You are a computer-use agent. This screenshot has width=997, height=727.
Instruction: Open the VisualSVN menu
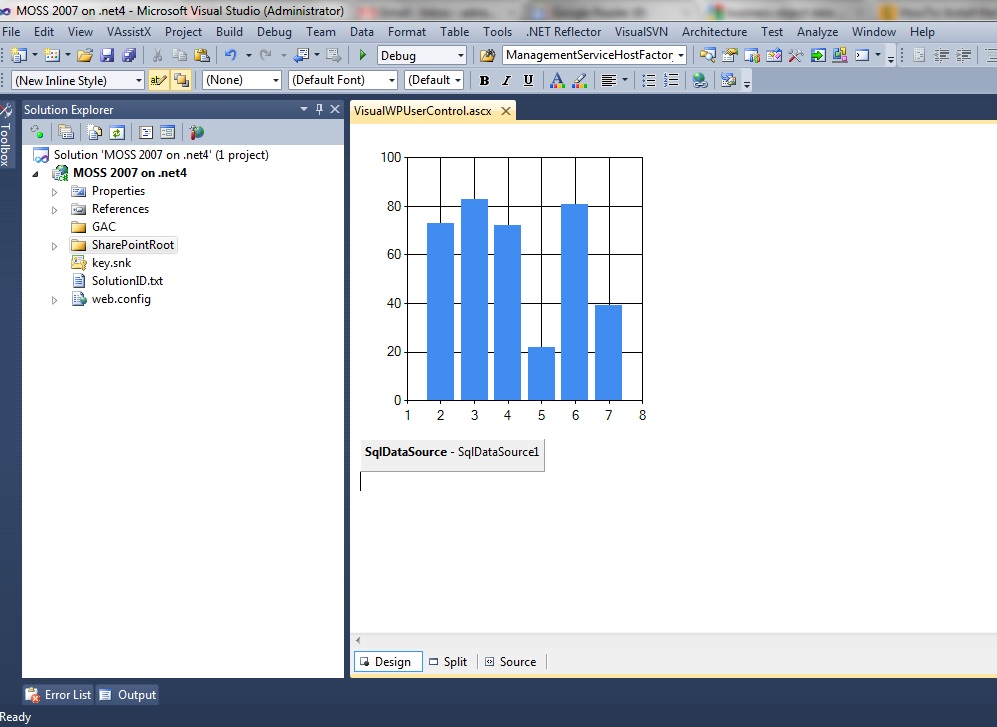(x=641, y=32)
